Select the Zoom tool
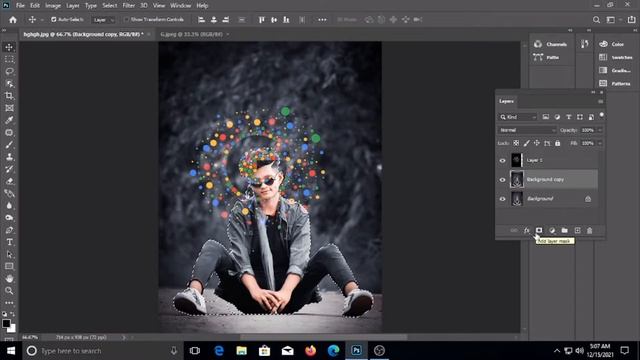This screenshot has width=640, height=360. tap(9, 291)
